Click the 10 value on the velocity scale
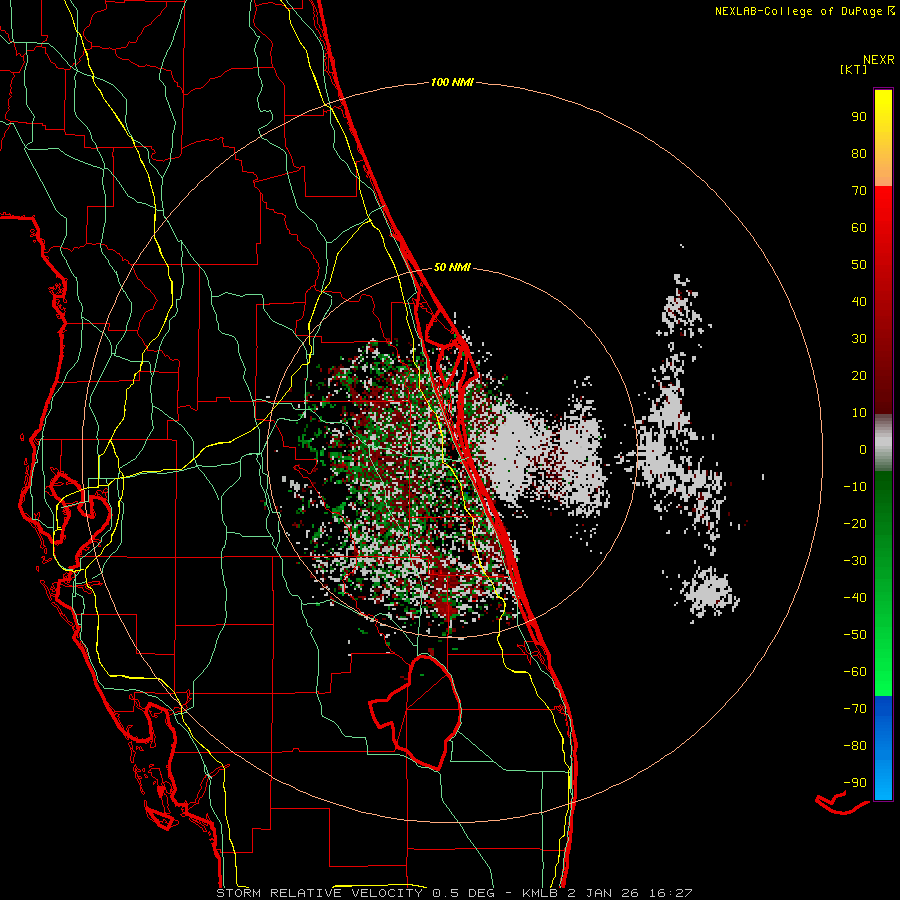This screenshot has width=900, height=900. [859, 413]
